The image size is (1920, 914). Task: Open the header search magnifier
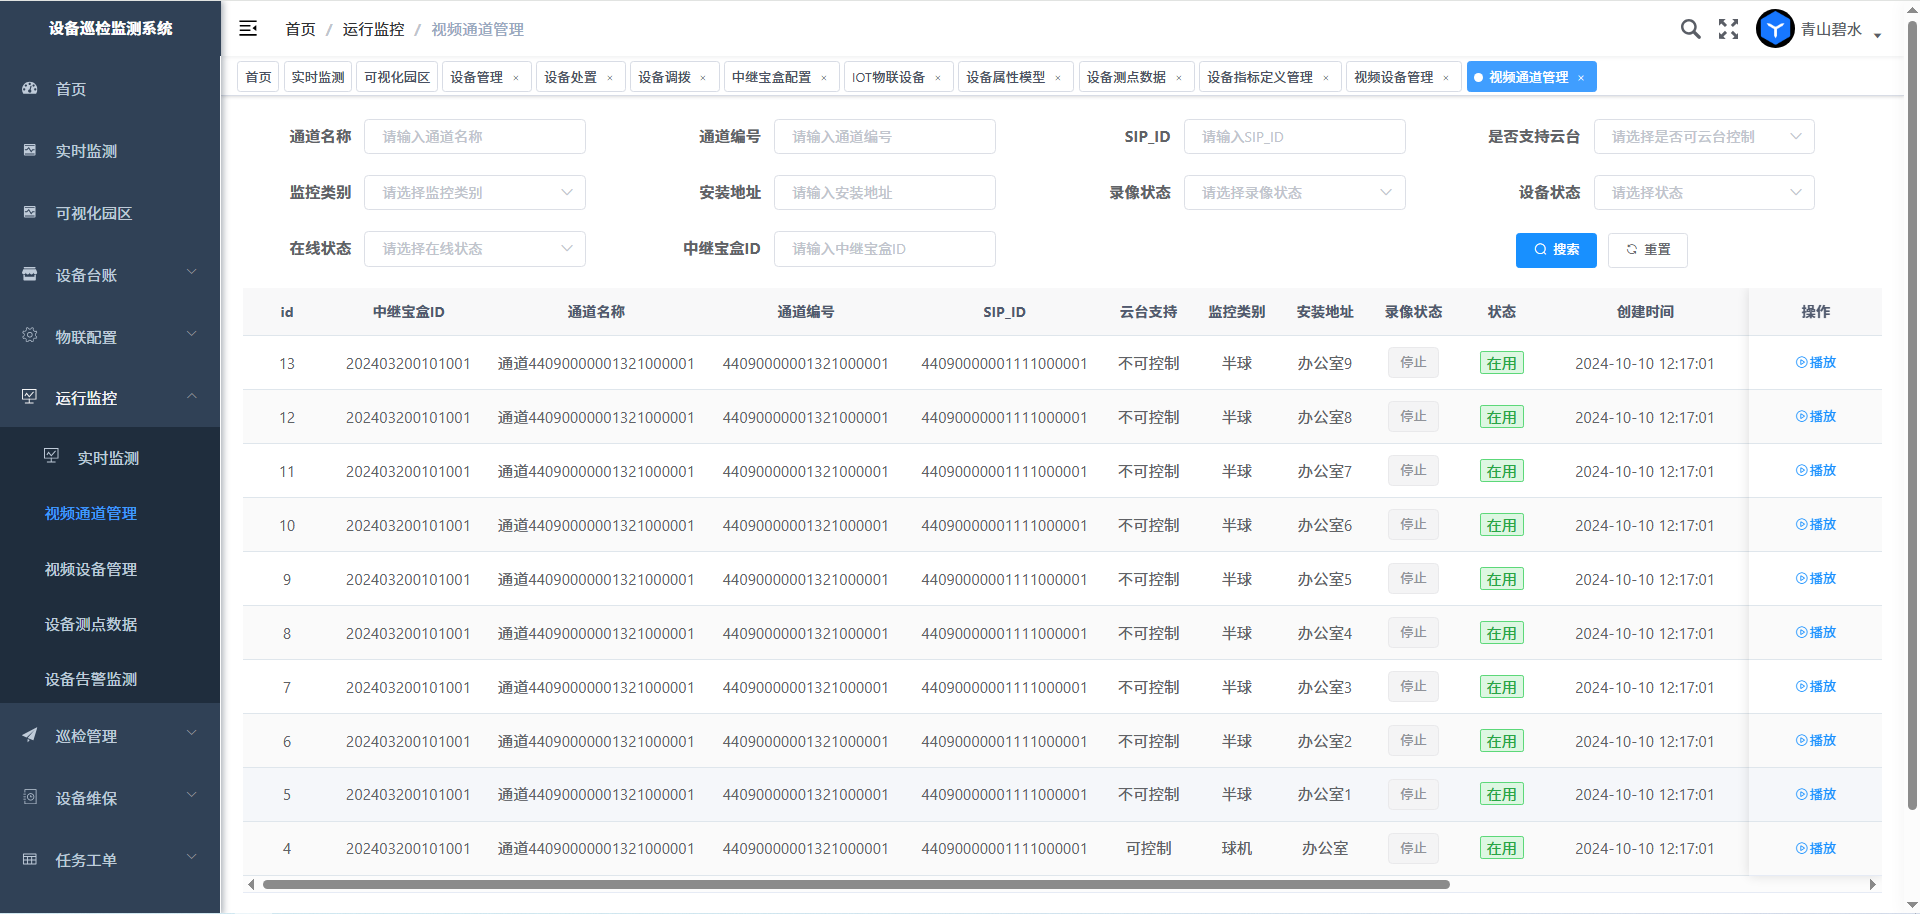(x=1690, y=29)
